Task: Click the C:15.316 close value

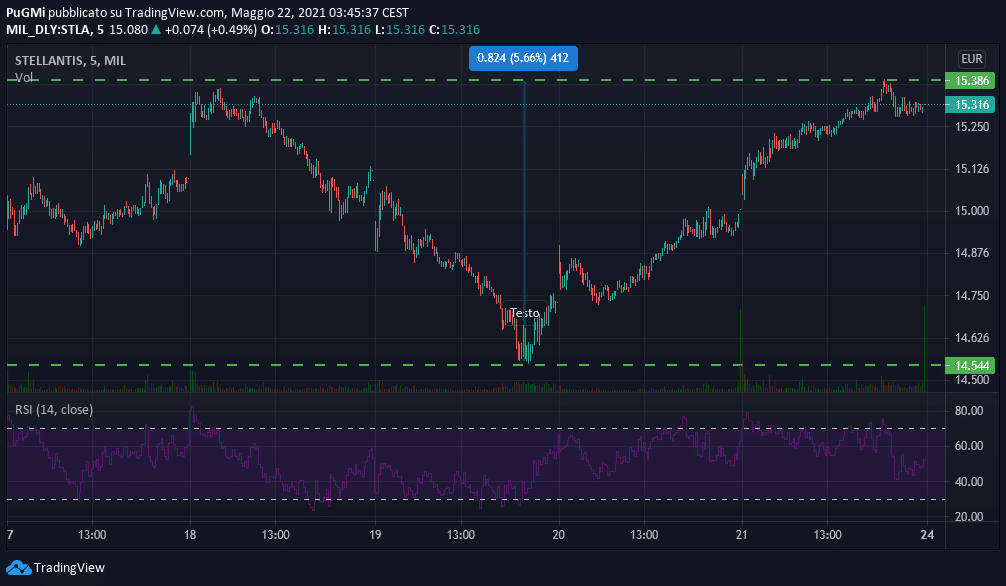Action: click(x=454, y=30)
